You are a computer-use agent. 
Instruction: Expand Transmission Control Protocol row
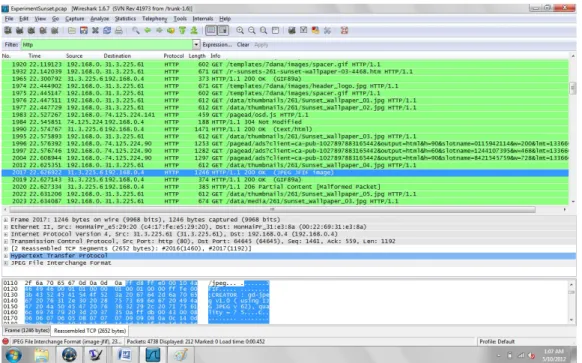pyautogui.click(x=6, y=241)
